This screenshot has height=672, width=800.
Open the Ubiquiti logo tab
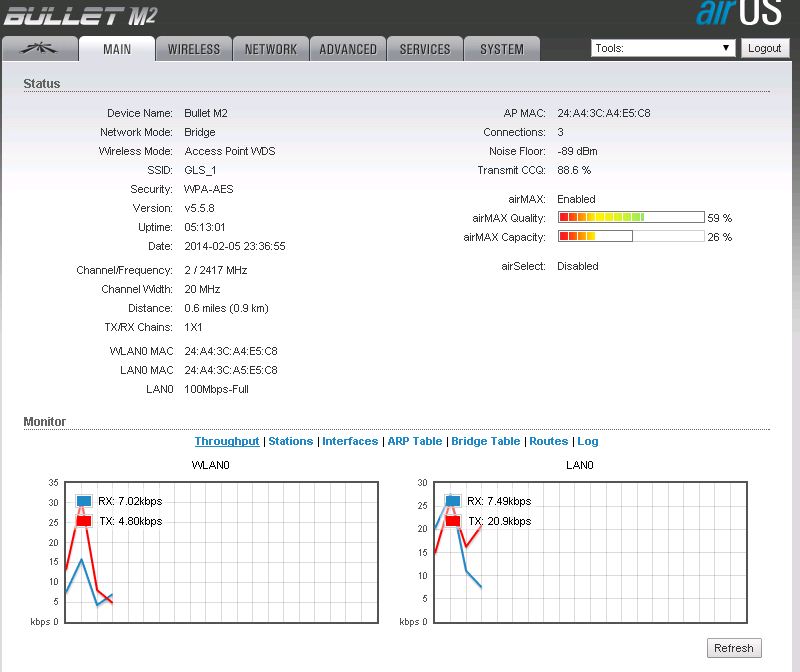click(x=40, y=49)
